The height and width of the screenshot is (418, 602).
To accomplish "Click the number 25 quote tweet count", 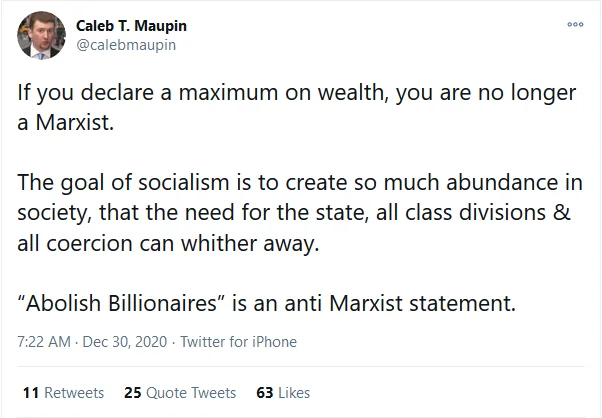I will point(133,393).
